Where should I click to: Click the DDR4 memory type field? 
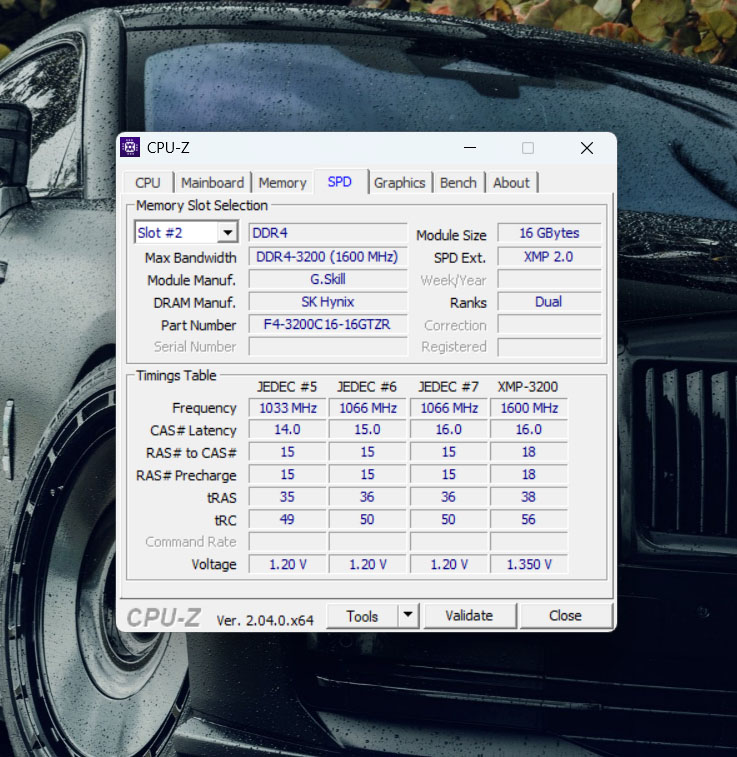tap(328, 233)
